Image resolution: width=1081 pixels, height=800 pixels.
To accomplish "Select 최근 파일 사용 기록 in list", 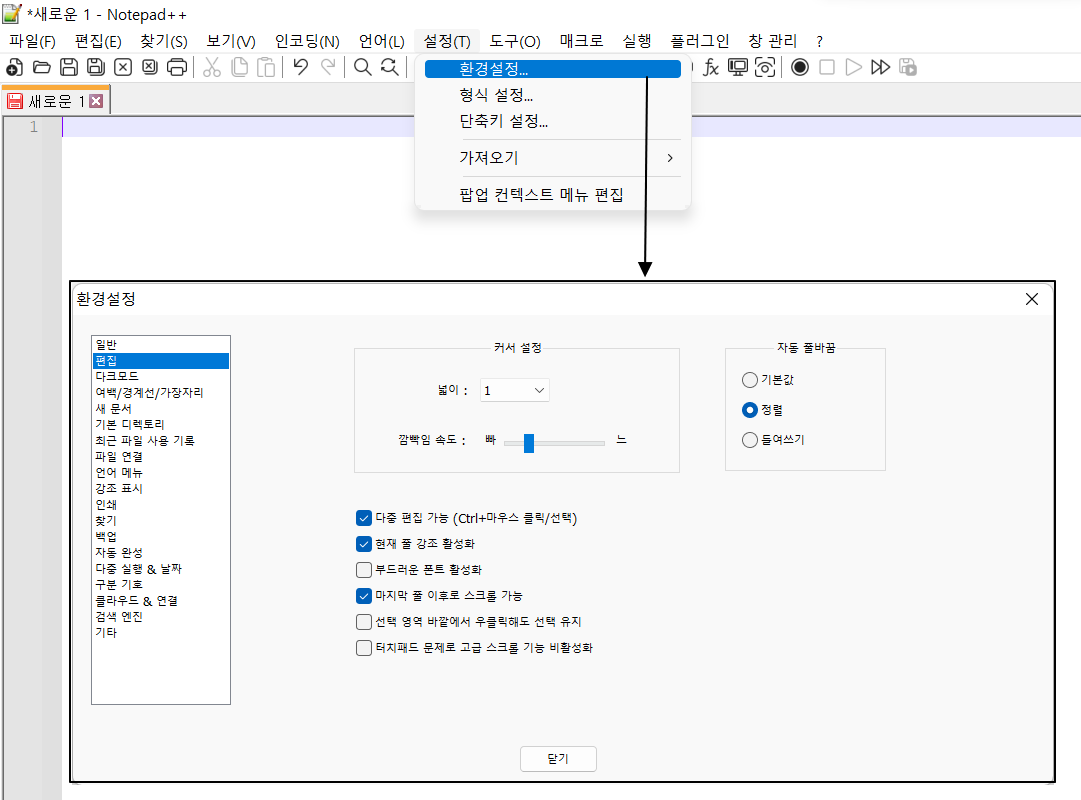I will 161,441.
